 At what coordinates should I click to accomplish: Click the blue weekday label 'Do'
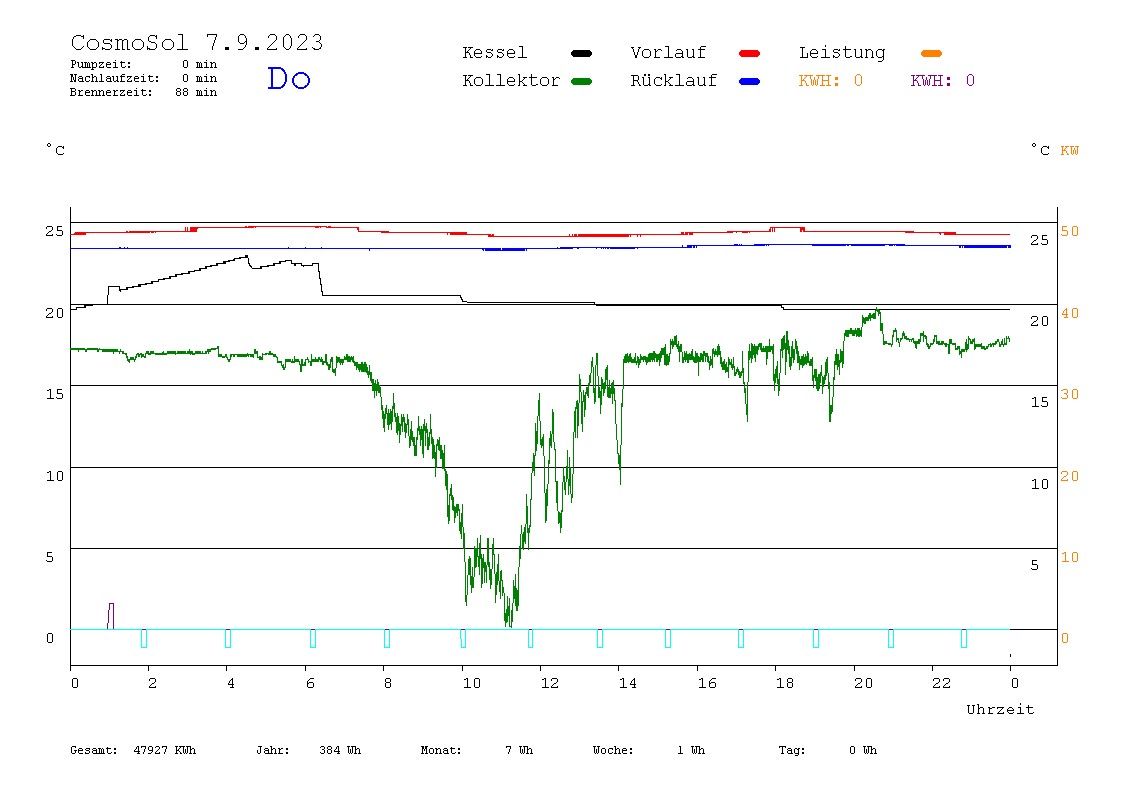pyautogui.click(x=288, y=78)
